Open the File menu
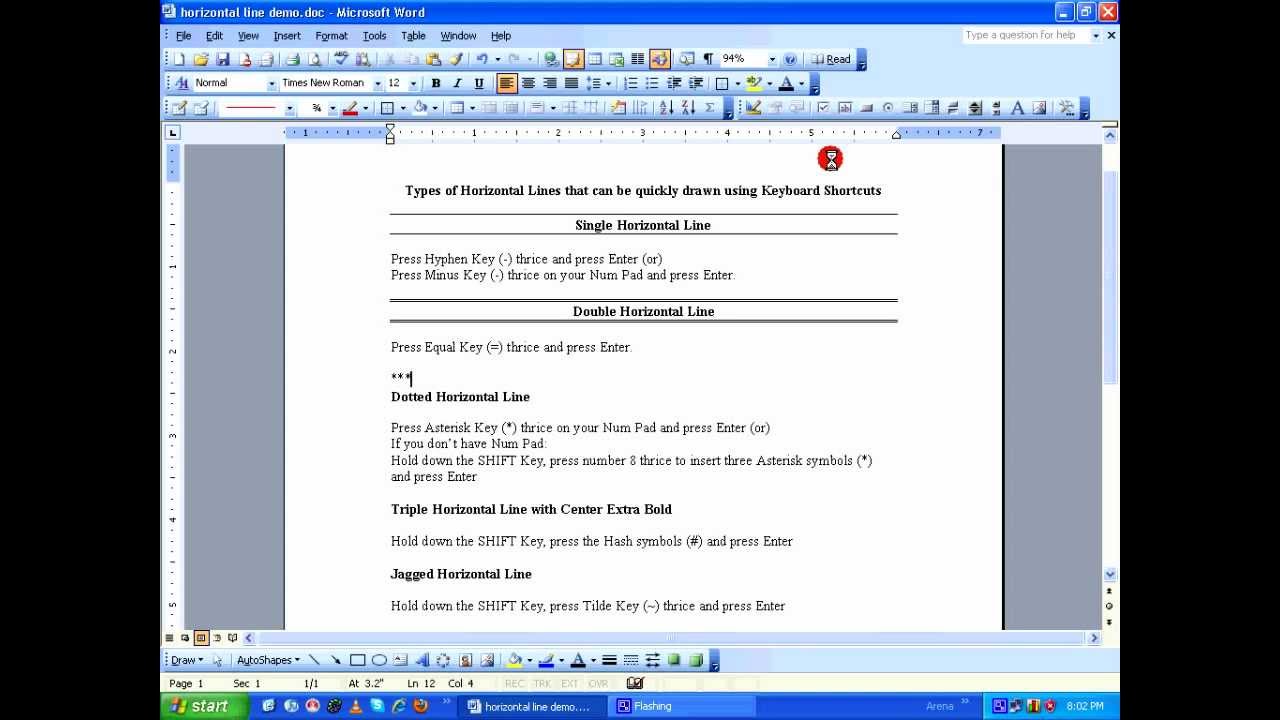The width and height of the screenshot is (1280, 720). click(183, 36)
